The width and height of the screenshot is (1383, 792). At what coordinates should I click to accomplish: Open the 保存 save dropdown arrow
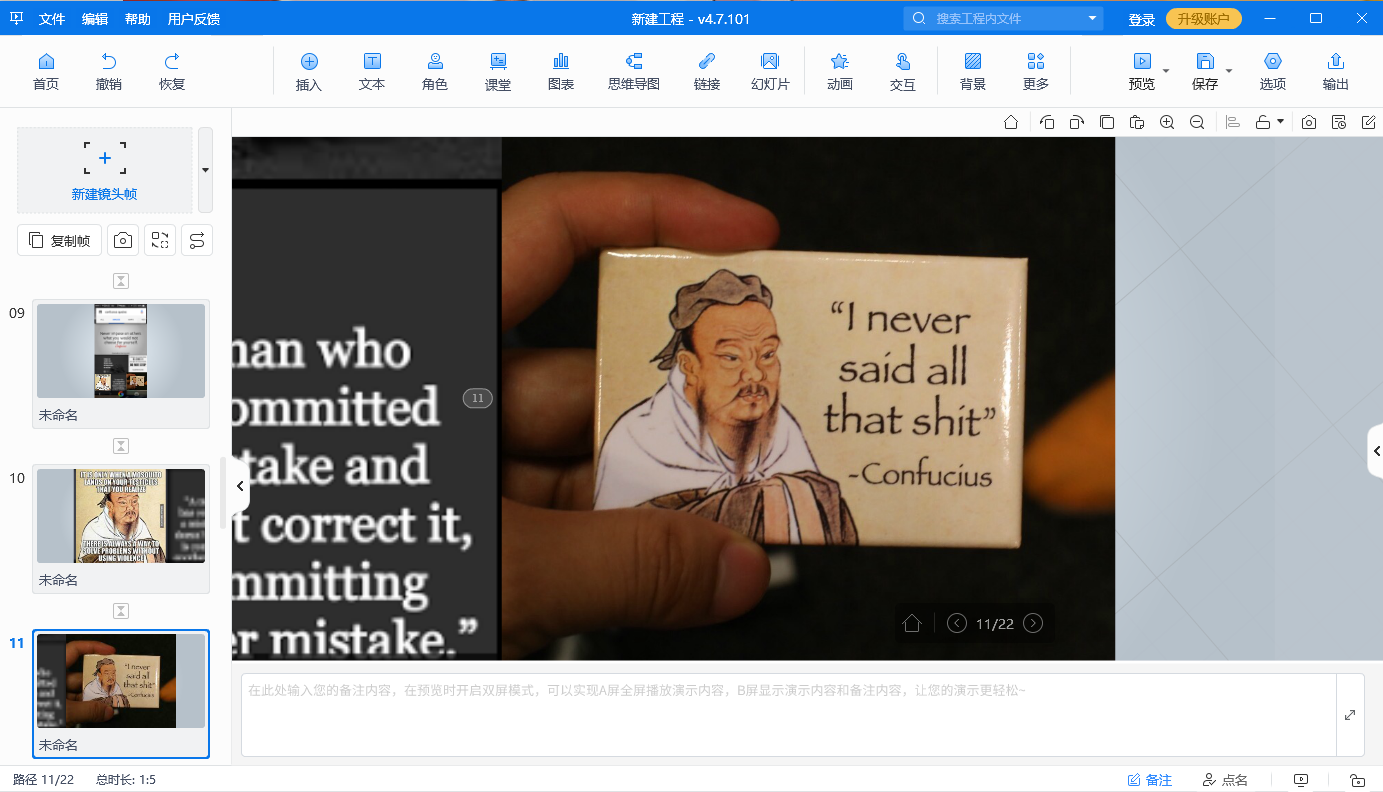point(1229,71)
